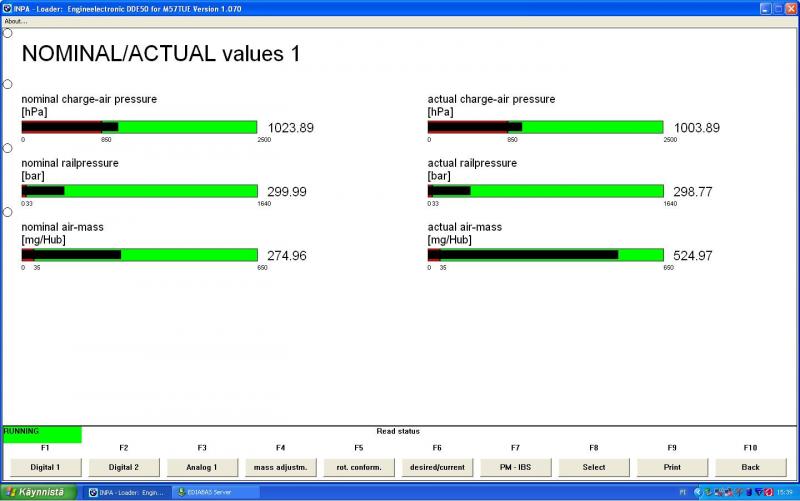Click the actual air-mass gauge bar
This screenshot has height=501, width=800.
545,255
